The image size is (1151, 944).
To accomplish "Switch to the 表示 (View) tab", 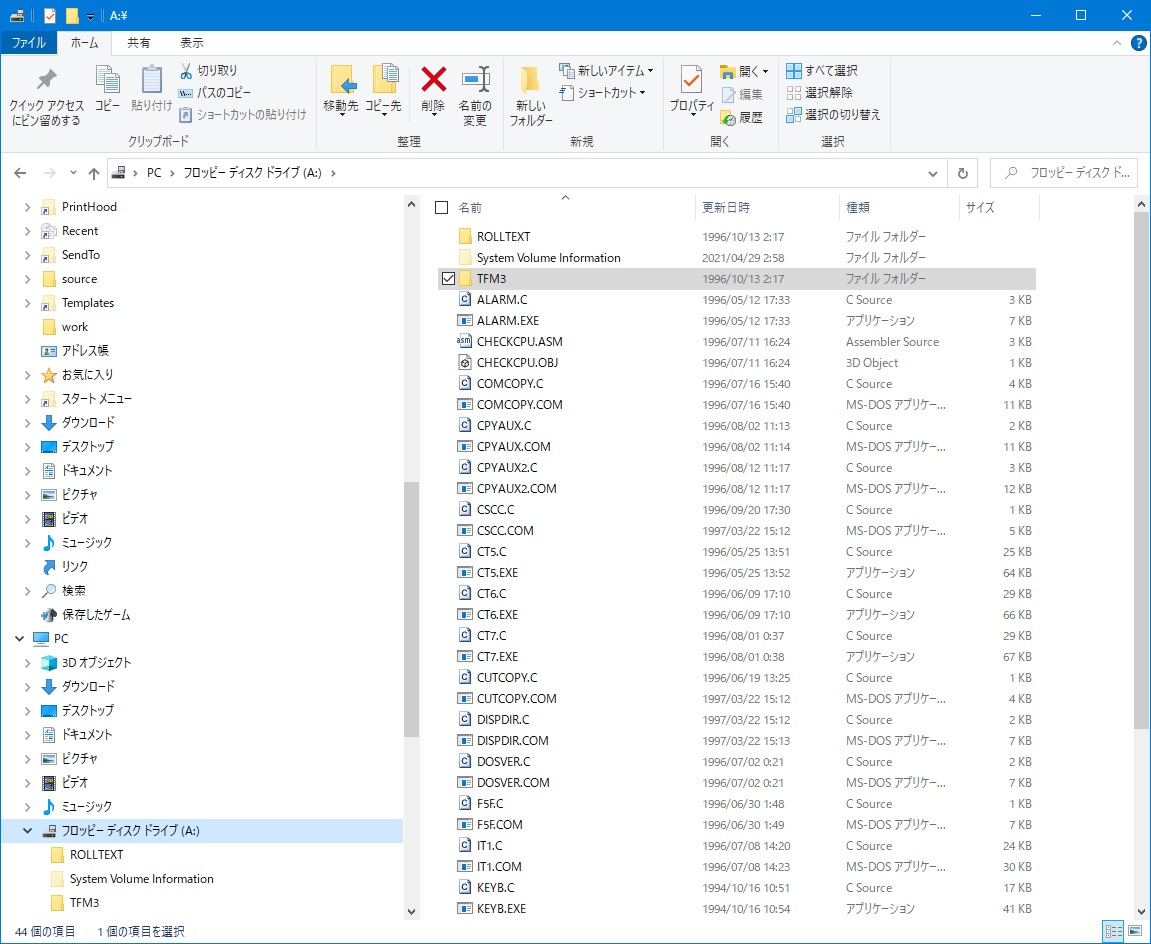I will [192, 43].
